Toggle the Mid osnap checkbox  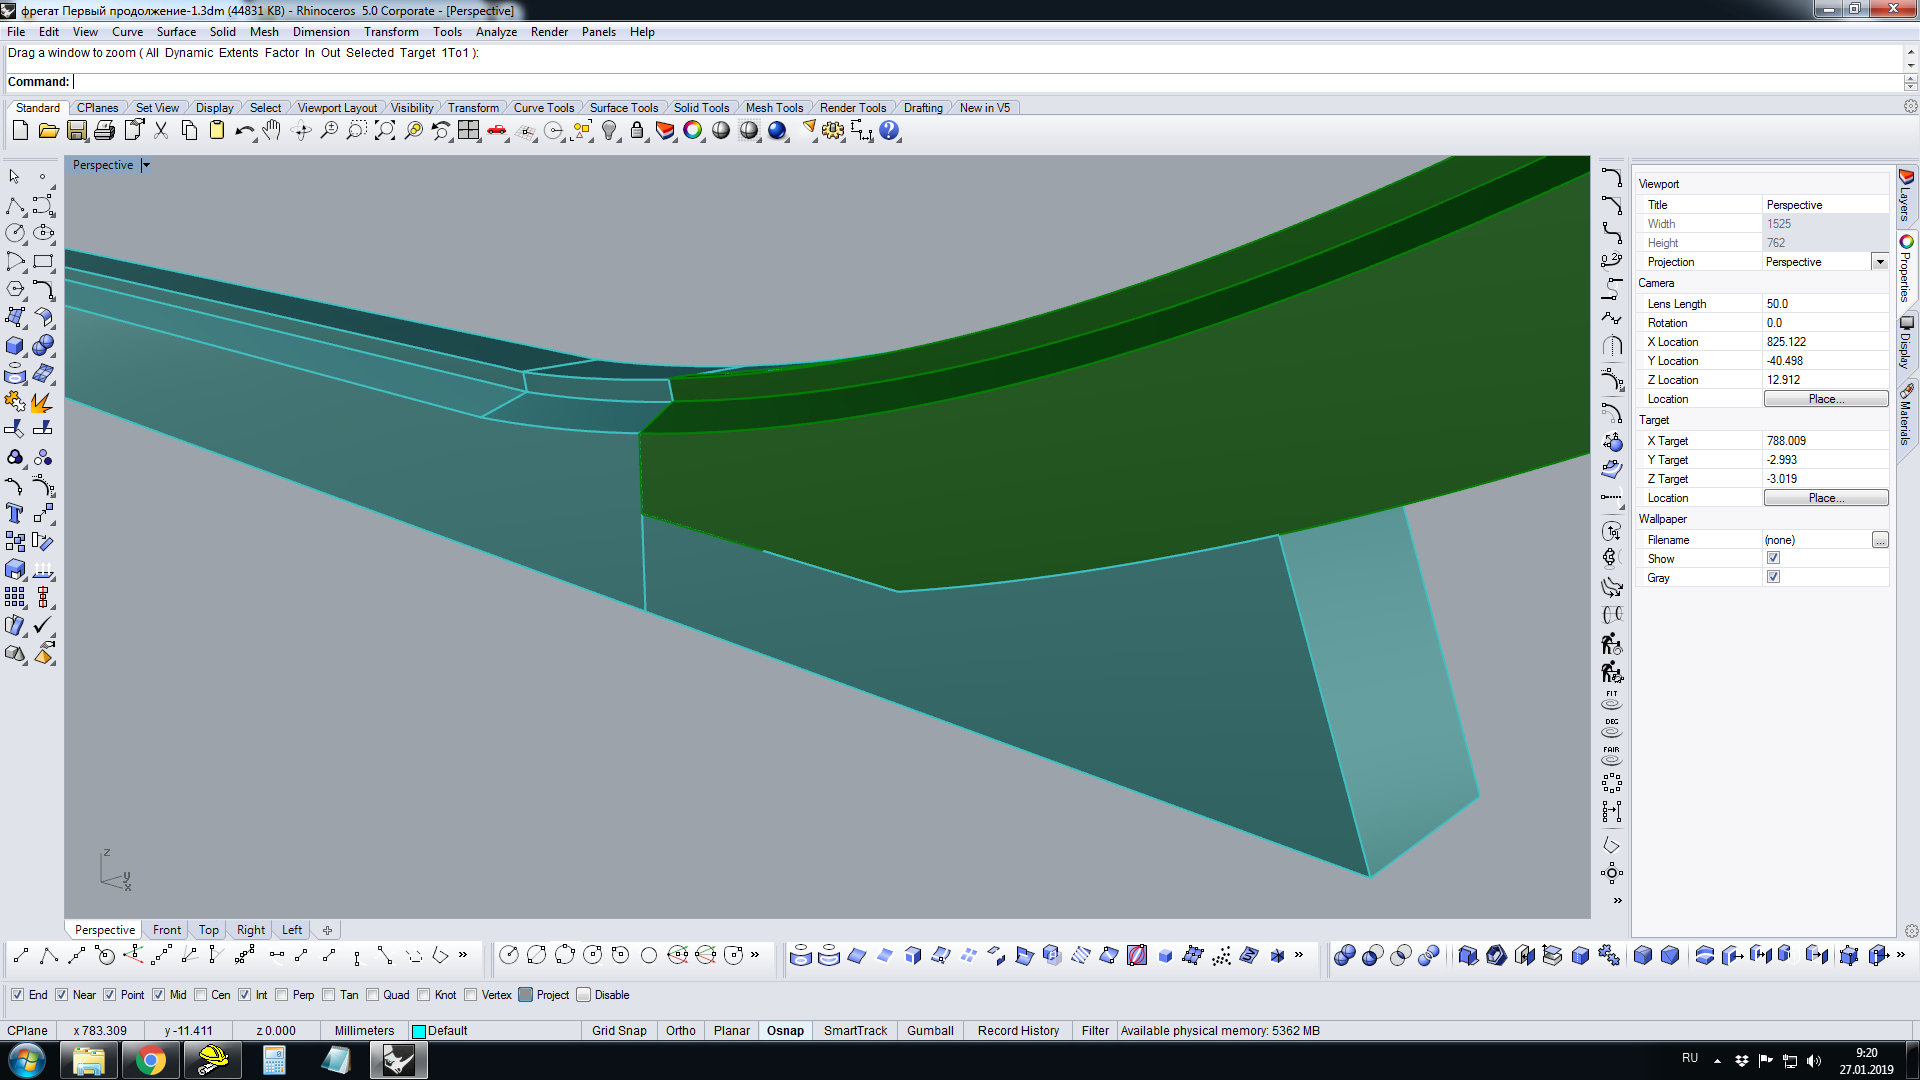[159, 995]
